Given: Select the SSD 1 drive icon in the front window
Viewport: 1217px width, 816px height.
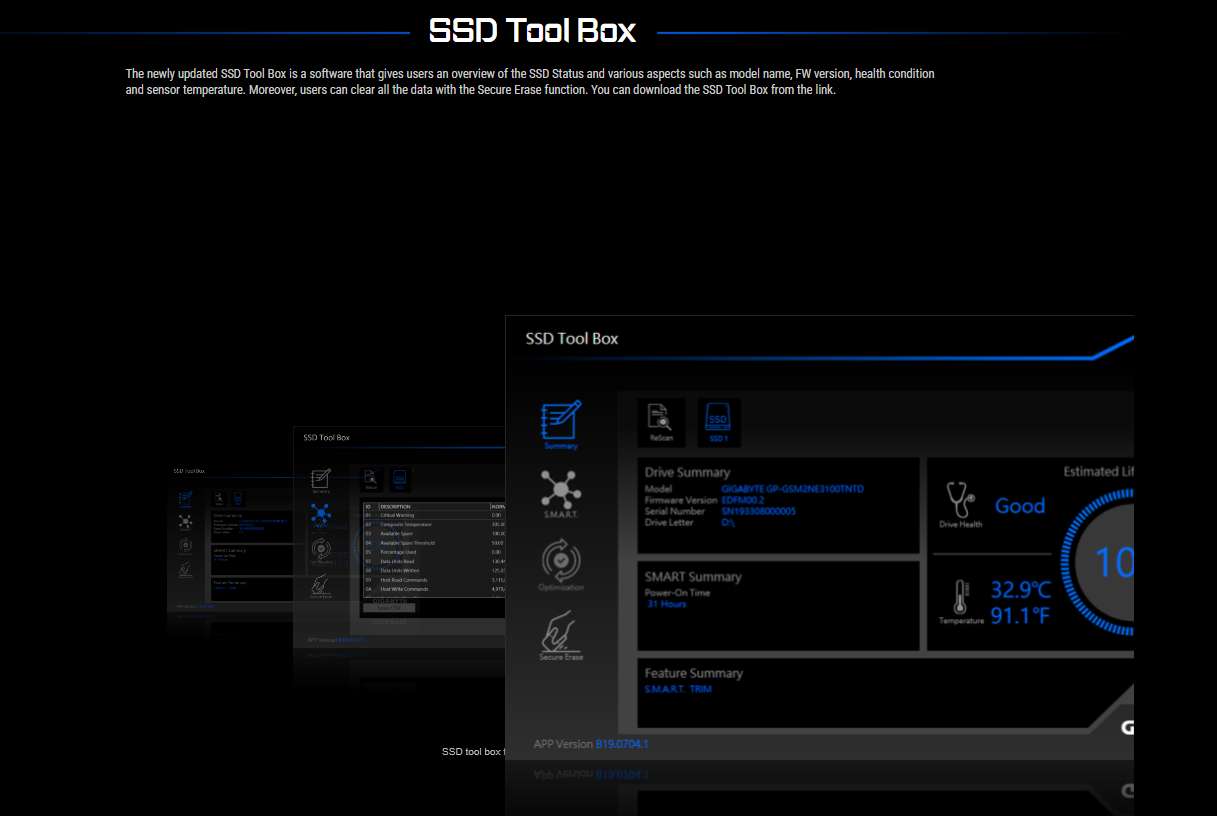Looking at the screenshot, I should click(718, 420).
